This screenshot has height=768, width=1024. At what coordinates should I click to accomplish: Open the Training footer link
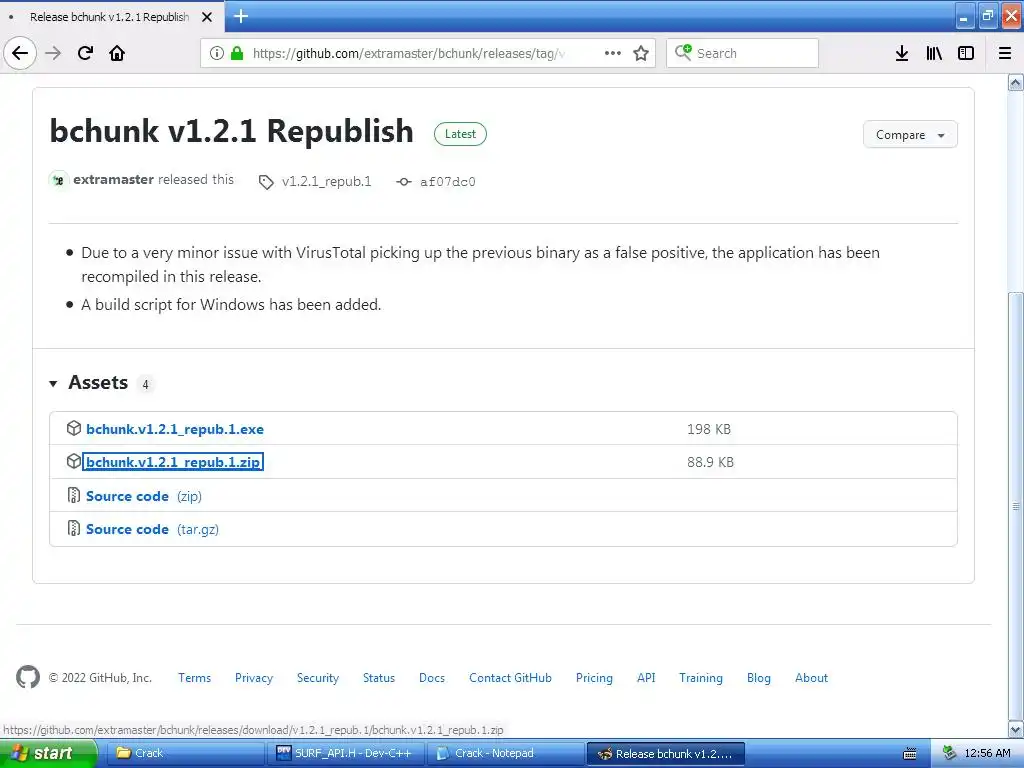[x=701, y=678]
